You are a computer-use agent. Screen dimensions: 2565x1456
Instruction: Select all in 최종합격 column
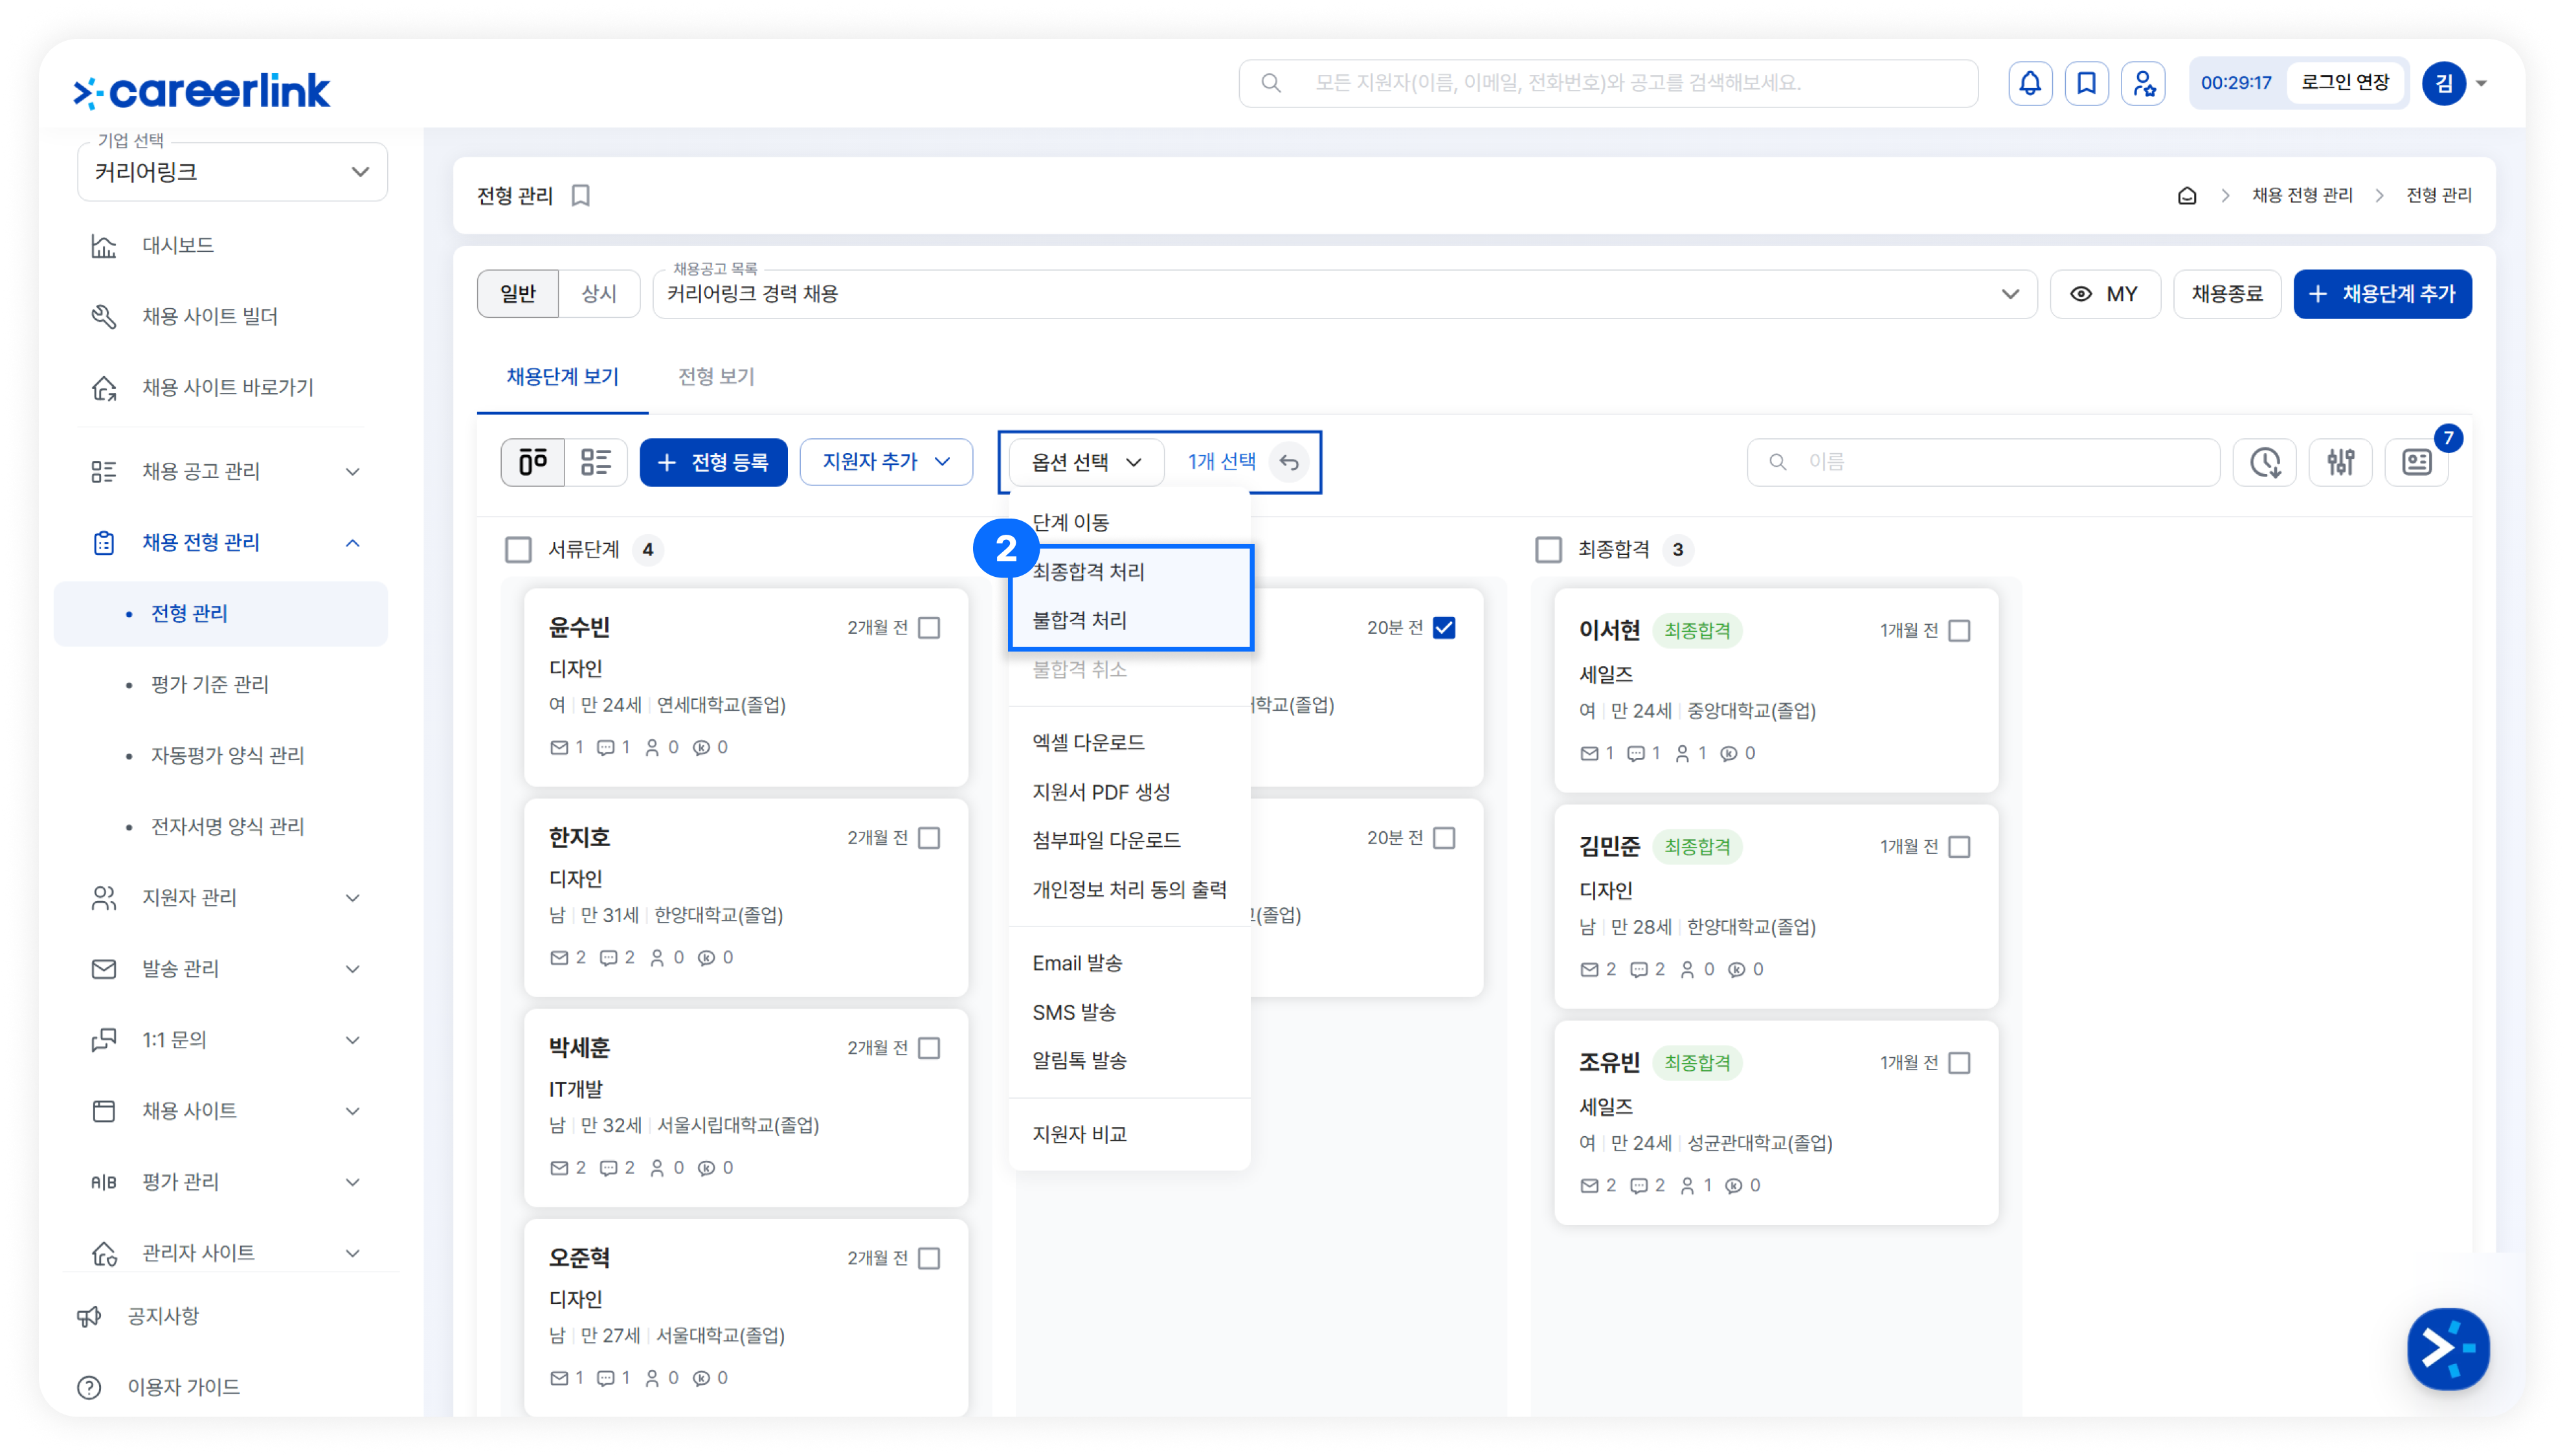tap(1548, 550)
